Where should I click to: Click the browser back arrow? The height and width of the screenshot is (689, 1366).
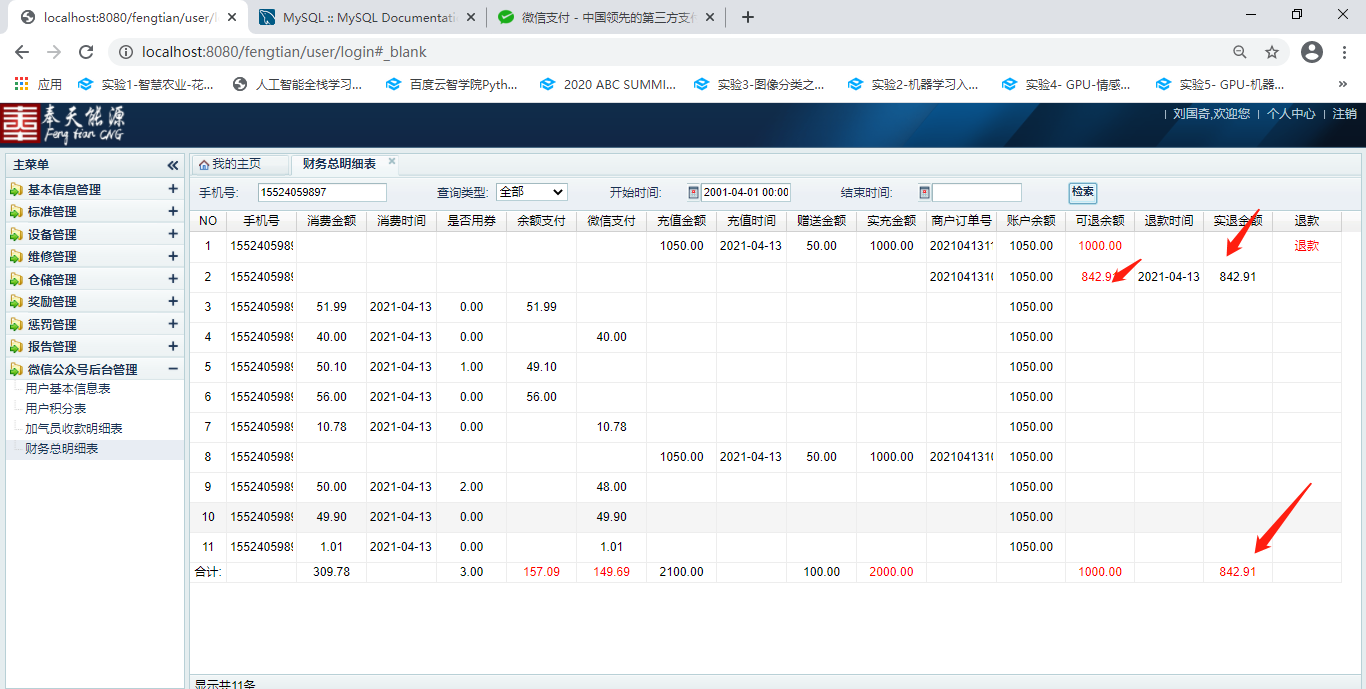click(22, 52)
